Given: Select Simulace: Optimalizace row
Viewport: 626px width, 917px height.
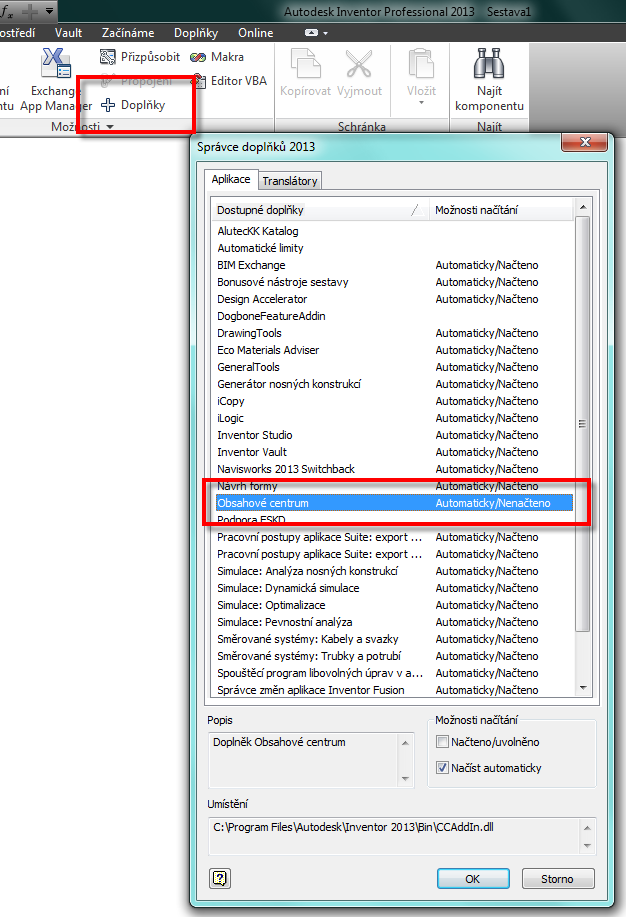Looking at the screenshot, I should coord(393,605).
